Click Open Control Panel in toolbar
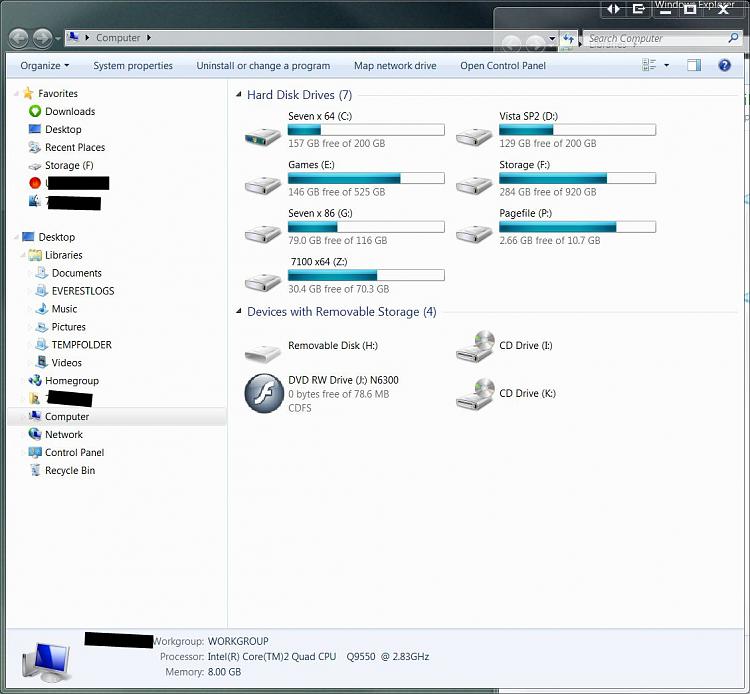The height and width of the screenshot is (694, 750). [503, 66]
